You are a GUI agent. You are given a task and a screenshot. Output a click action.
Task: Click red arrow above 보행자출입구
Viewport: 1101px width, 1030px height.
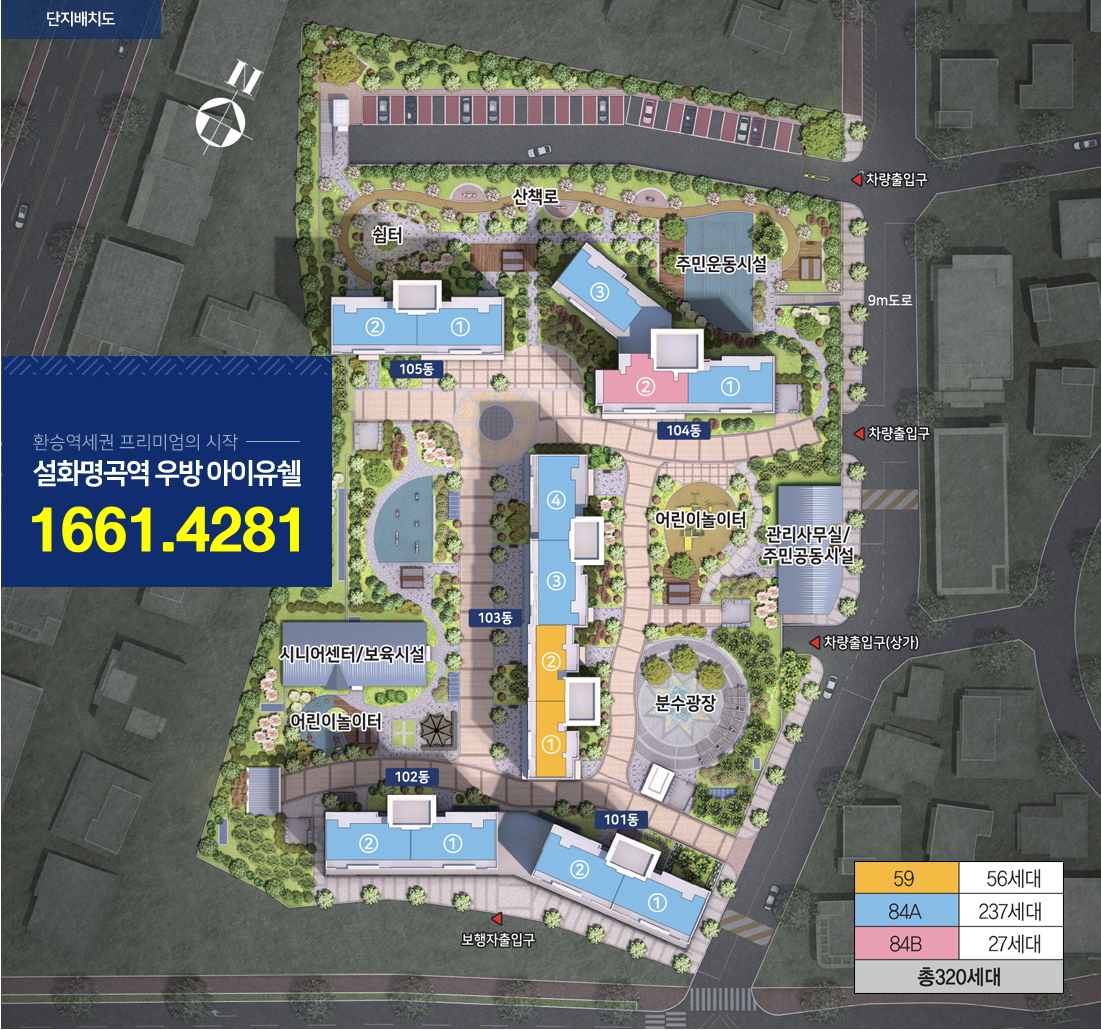tap(496, 918)
